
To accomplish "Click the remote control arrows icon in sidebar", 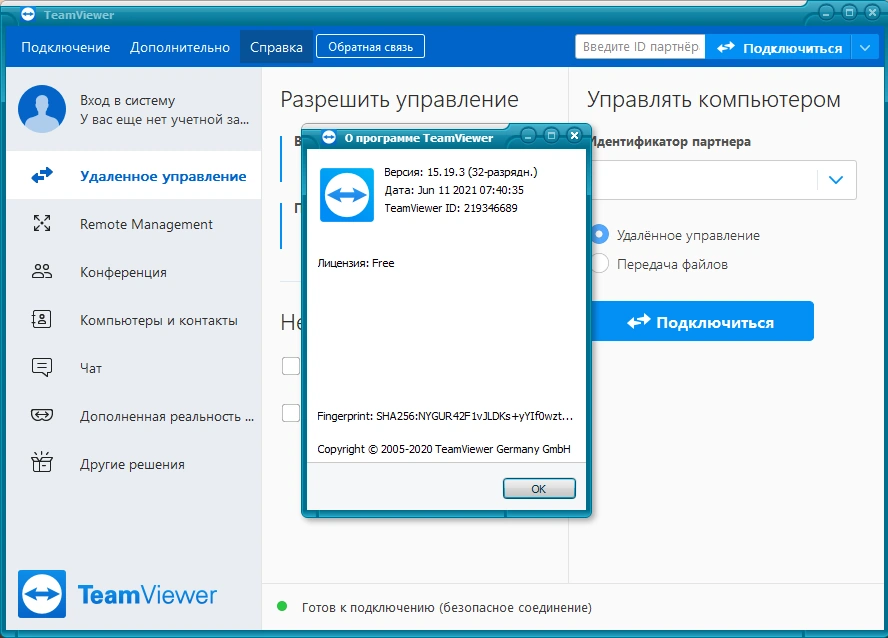I will [x=42, y=175].
